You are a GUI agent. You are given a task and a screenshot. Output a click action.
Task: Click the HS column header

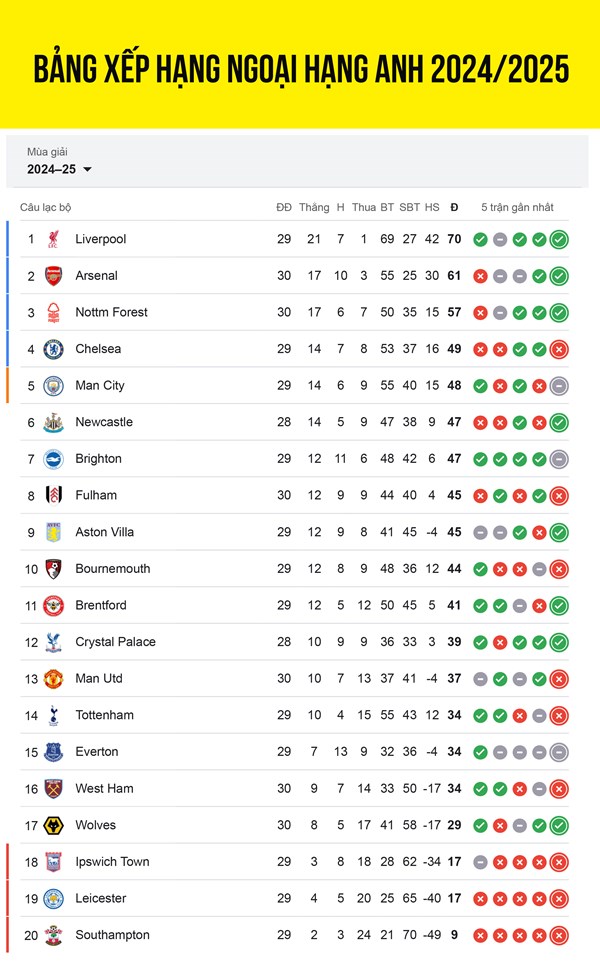tap(432, 207)
